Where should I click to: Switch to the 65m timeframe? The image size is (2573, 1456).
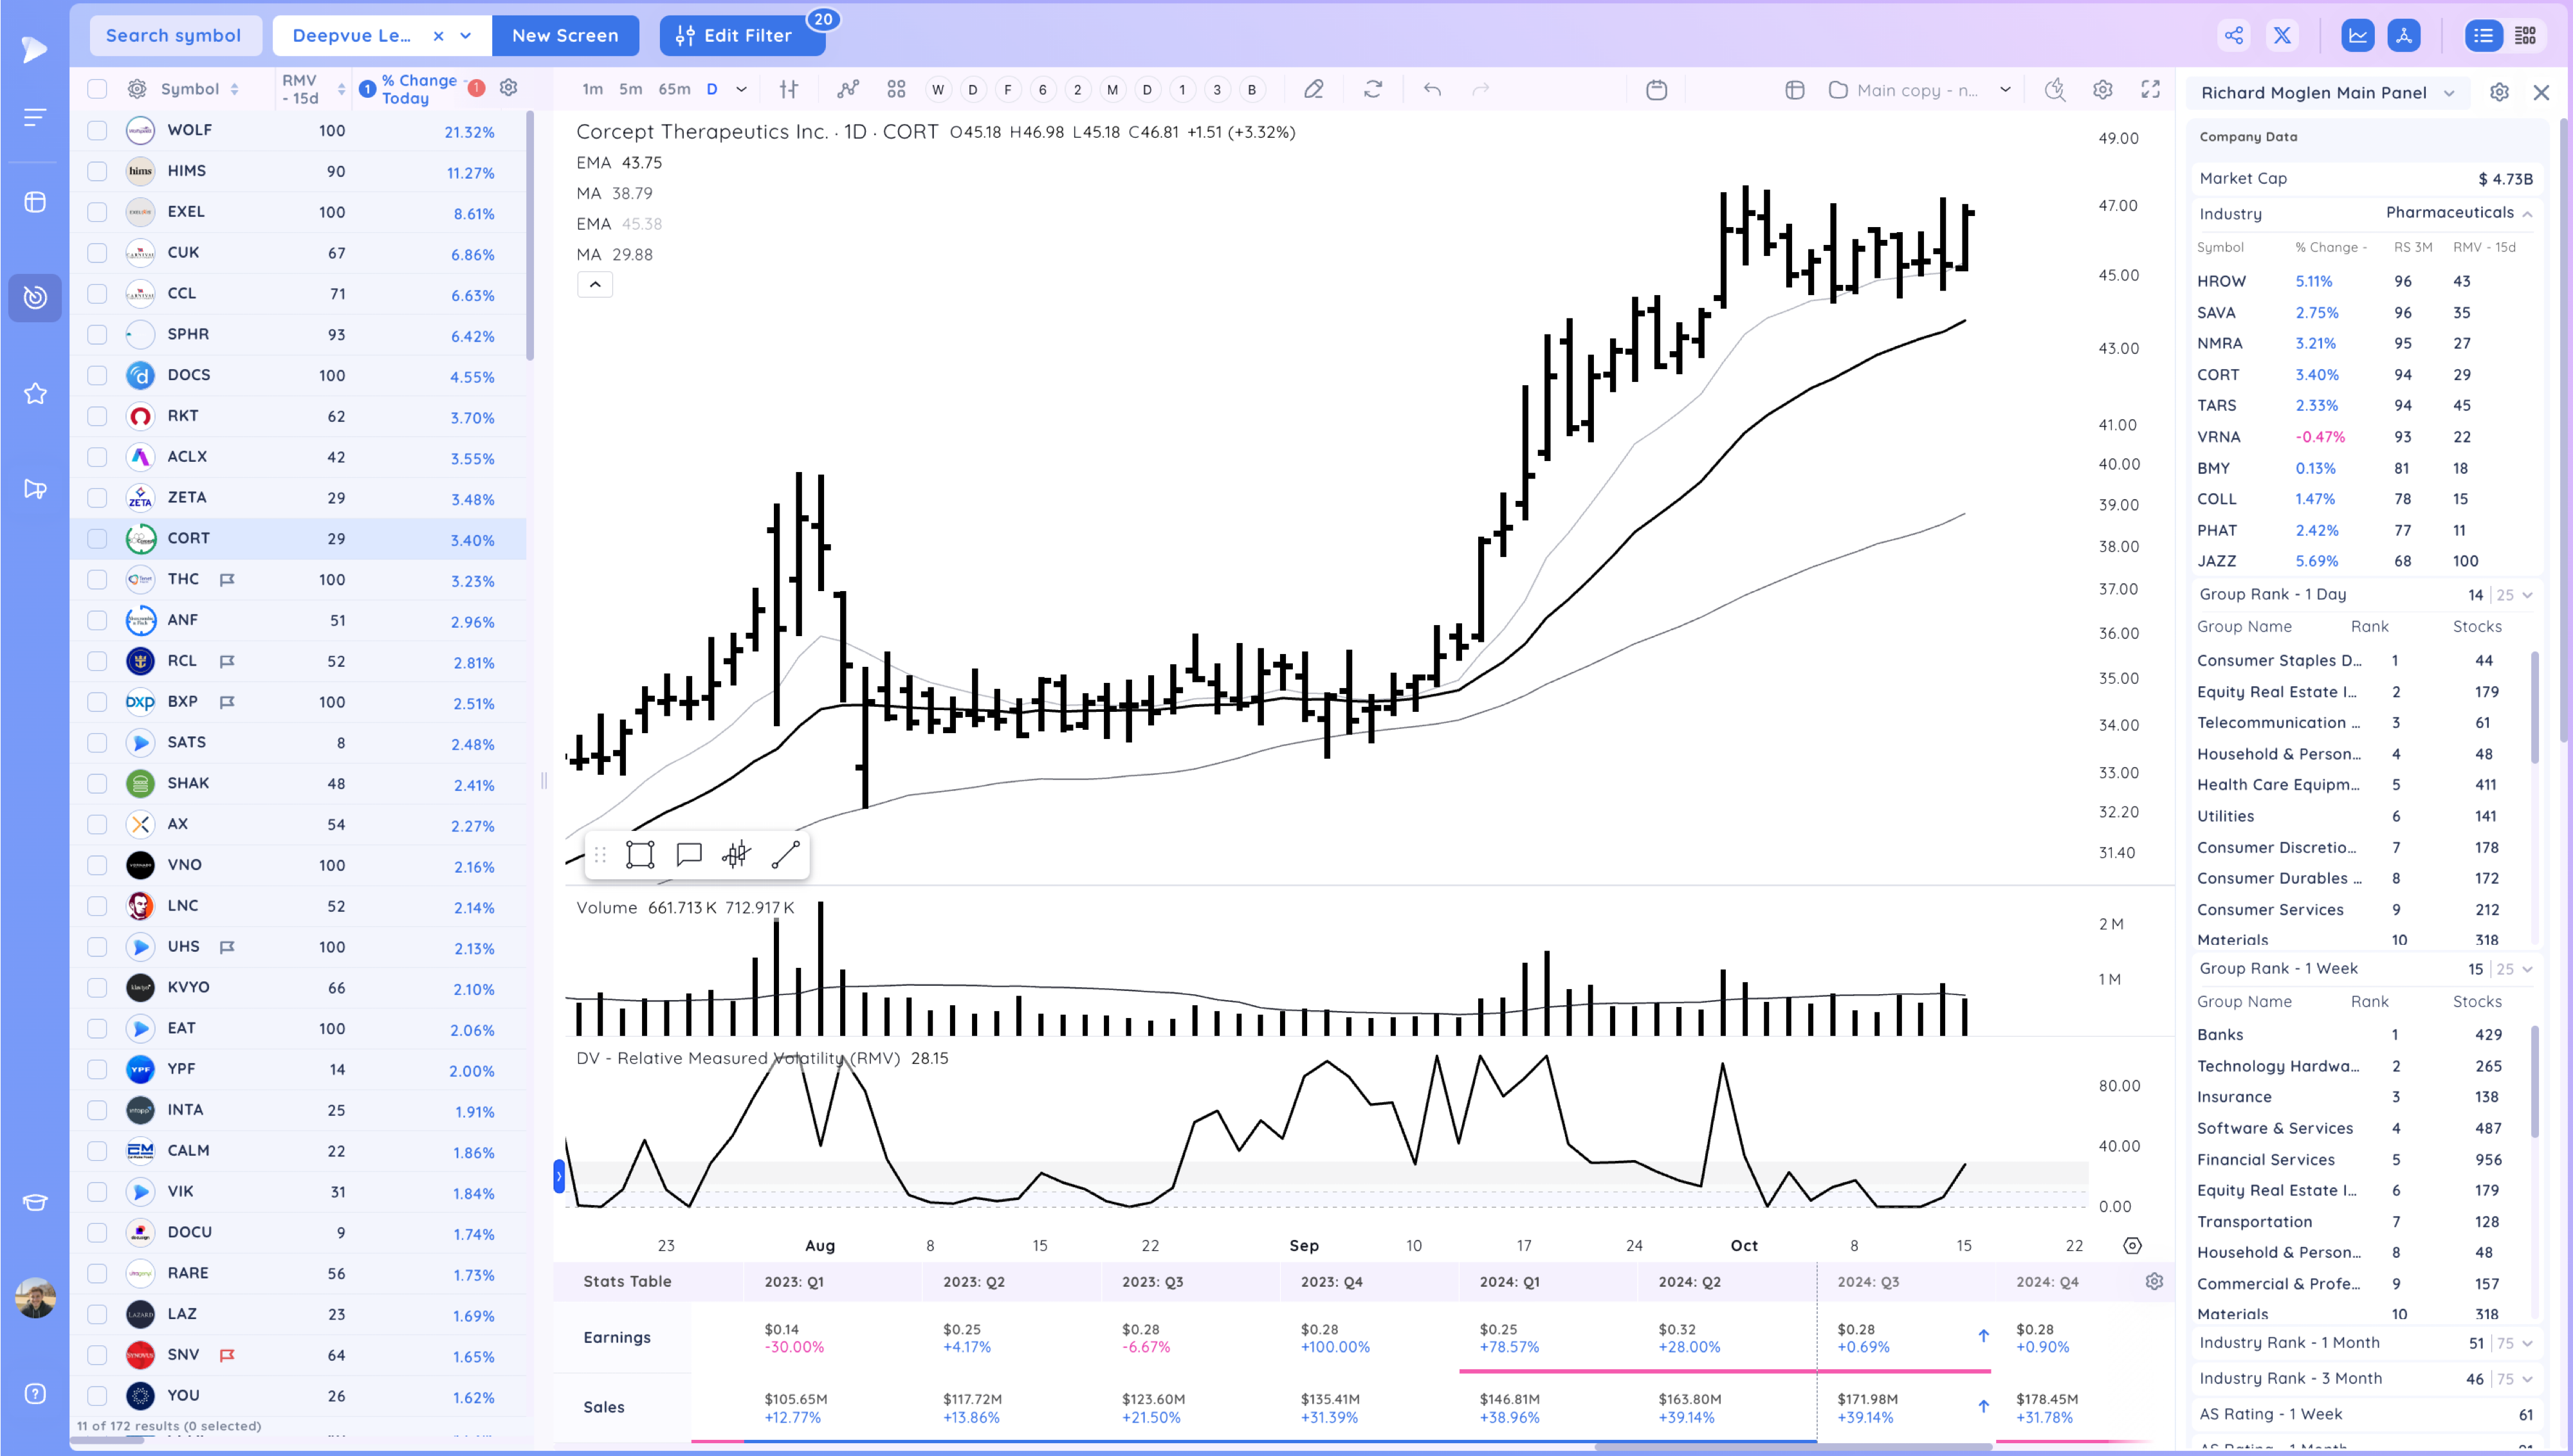click(x=674, y=90)
